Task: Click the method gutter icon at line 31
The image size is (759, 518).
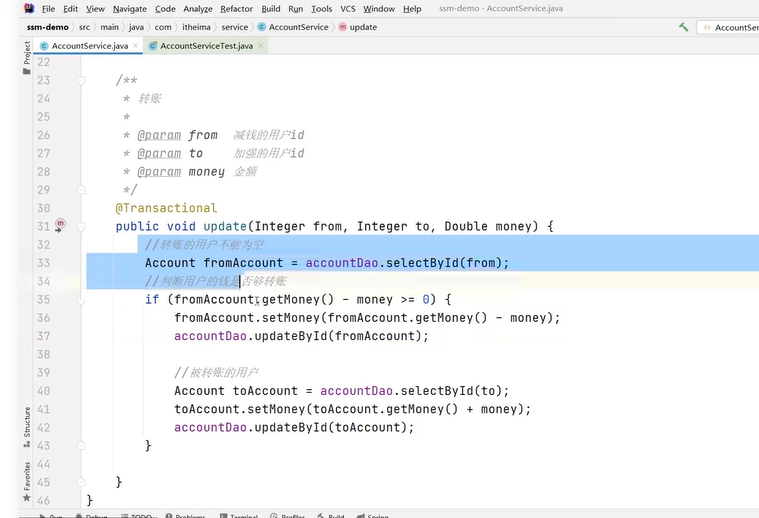Action: coord(60,225)
